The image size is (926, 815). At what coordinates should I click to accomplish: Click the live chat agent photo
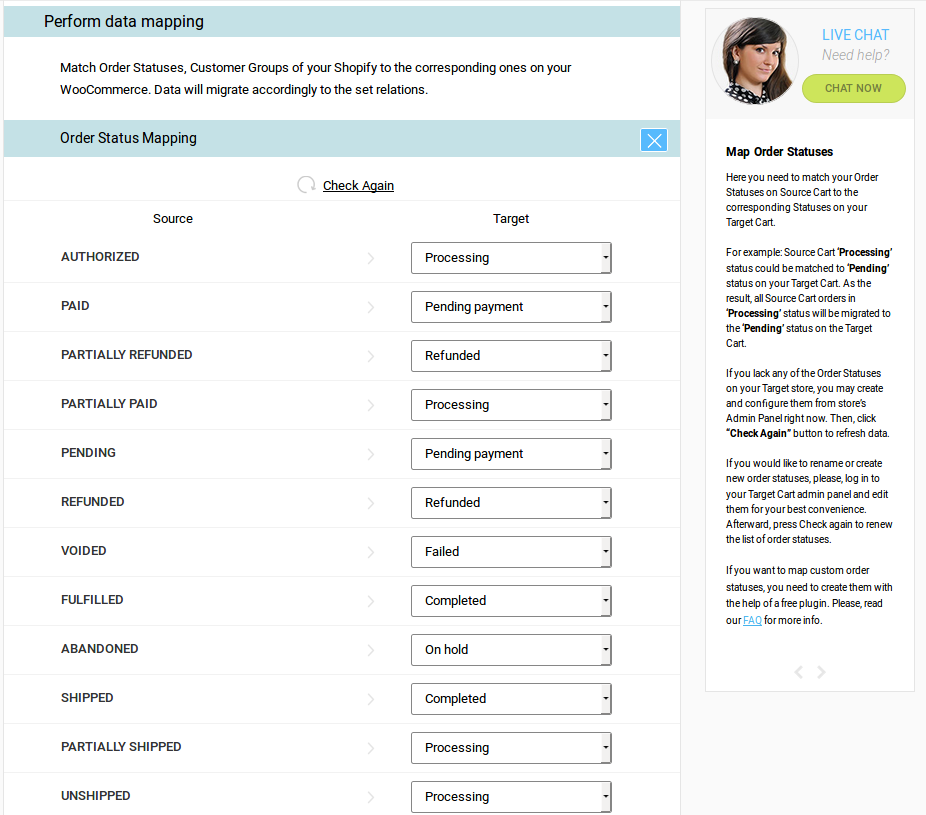(755, 60)
